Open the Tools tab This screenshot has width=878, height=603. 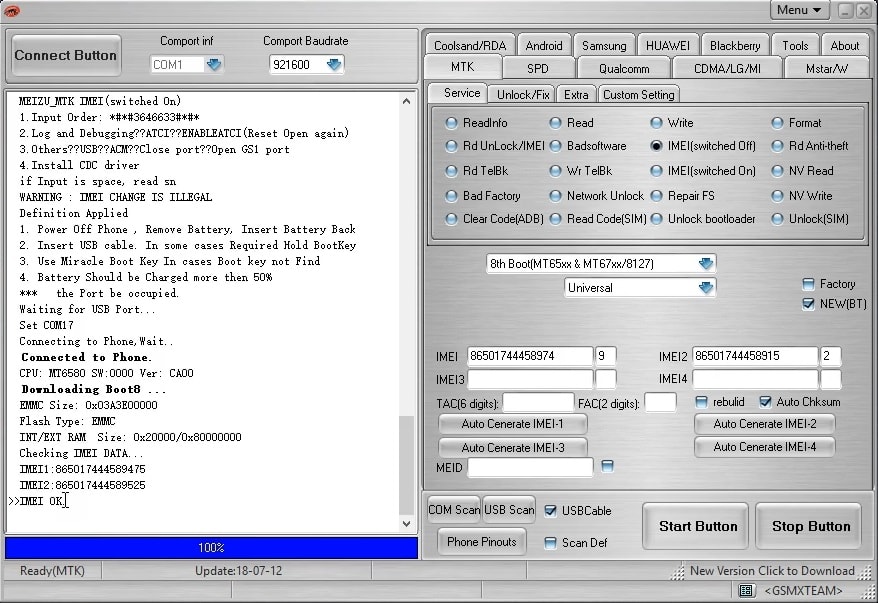(795, 45)
